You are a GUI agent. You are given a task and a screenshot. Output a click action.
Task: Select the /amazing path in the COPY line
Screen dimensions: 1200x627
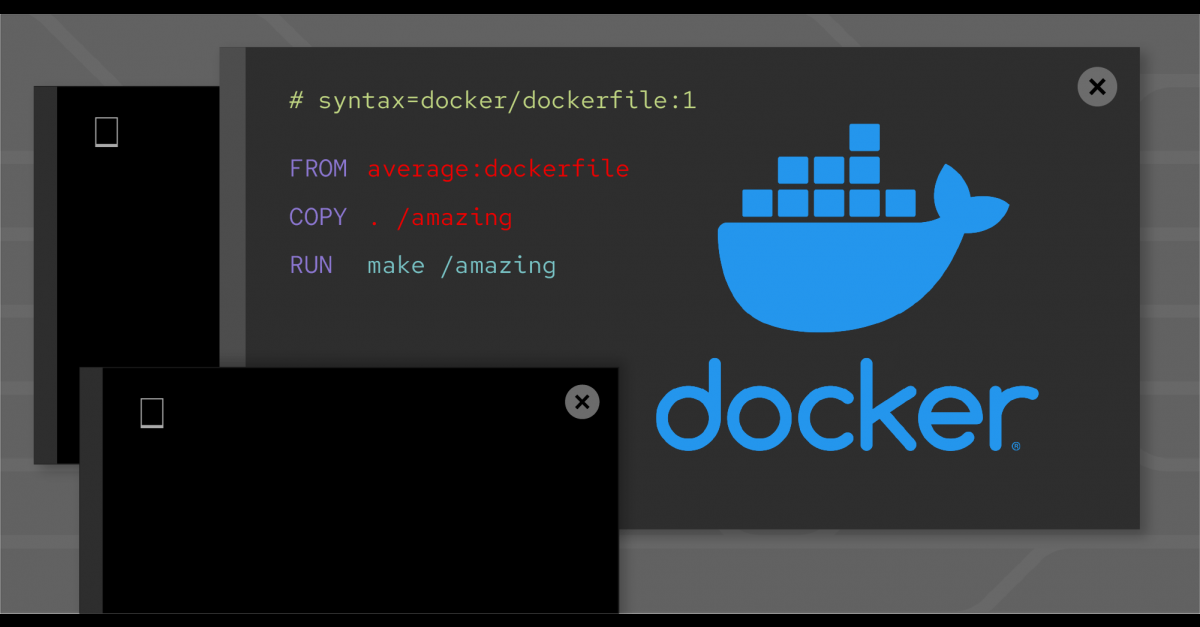click(455, 217)
